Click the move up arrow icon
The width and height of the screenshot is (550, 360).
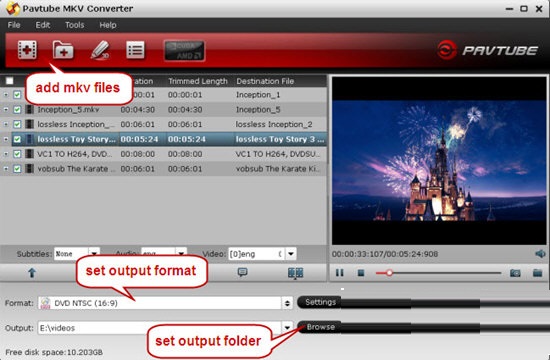pyautogui.click(x=32, y=273)
